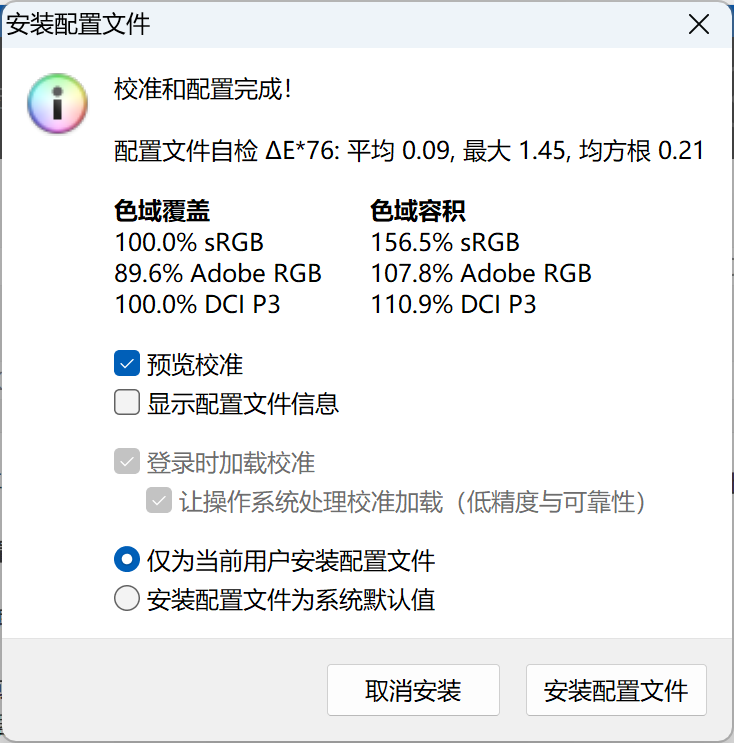Viewport: 734px width, 743px height.
Task: Click the 色域容积 heading
Action: coord(417,211)
